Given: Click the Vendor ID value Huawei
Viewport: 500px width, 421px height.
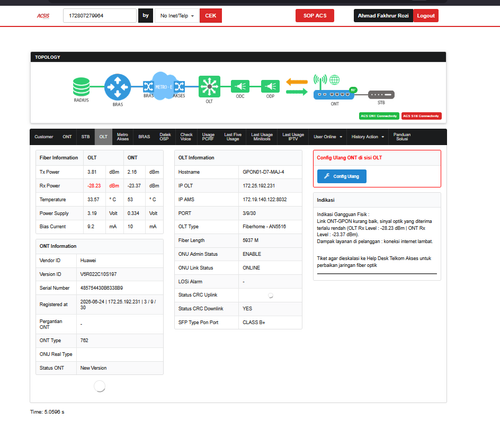Looking at the screenshot, I should click(88, 261).
